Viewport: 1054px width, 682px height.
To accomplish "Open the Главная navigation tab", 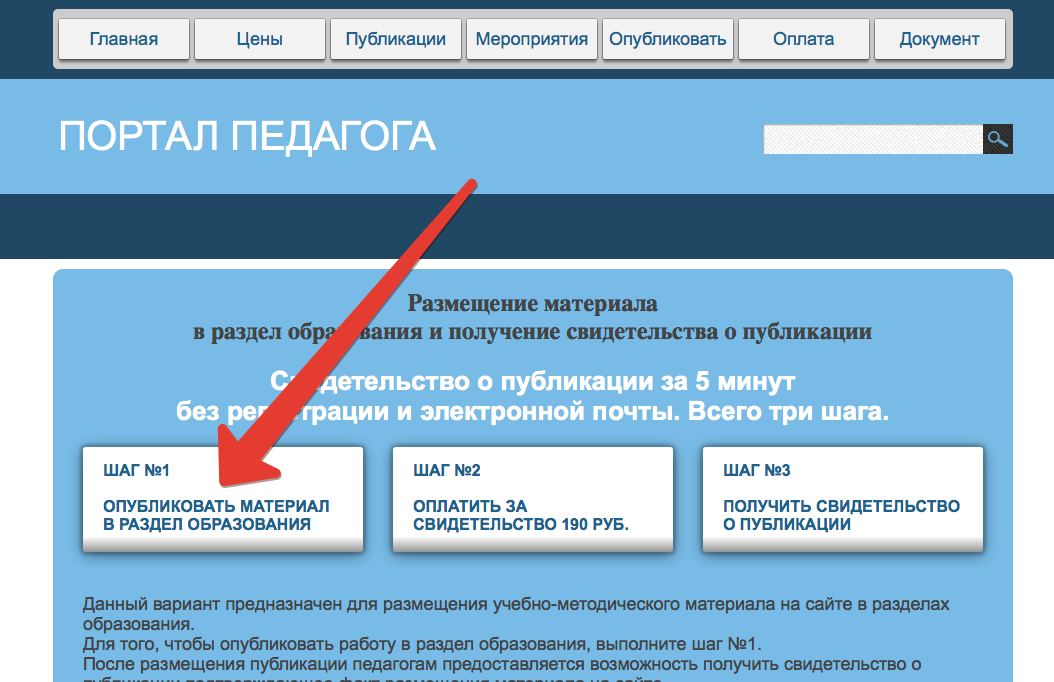I will click(124, 39).
